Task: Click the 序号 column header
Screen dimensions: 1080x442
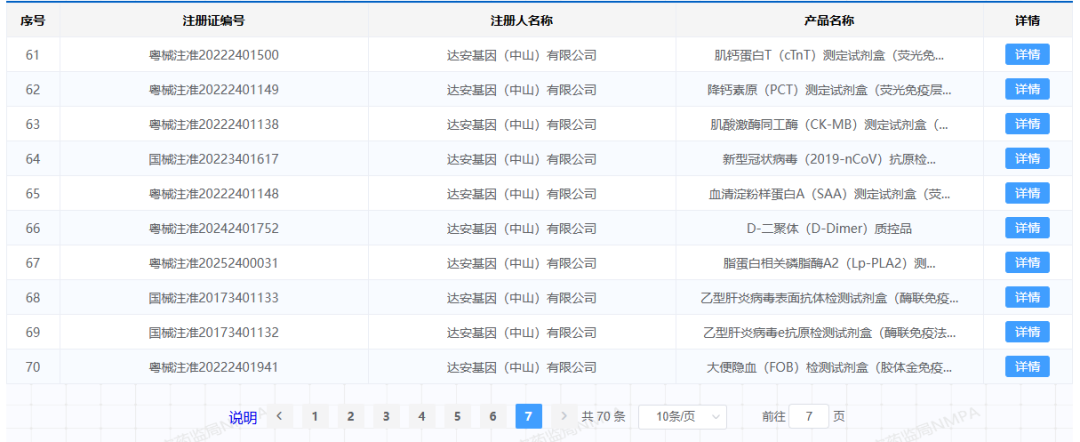Action: point(32,21)
